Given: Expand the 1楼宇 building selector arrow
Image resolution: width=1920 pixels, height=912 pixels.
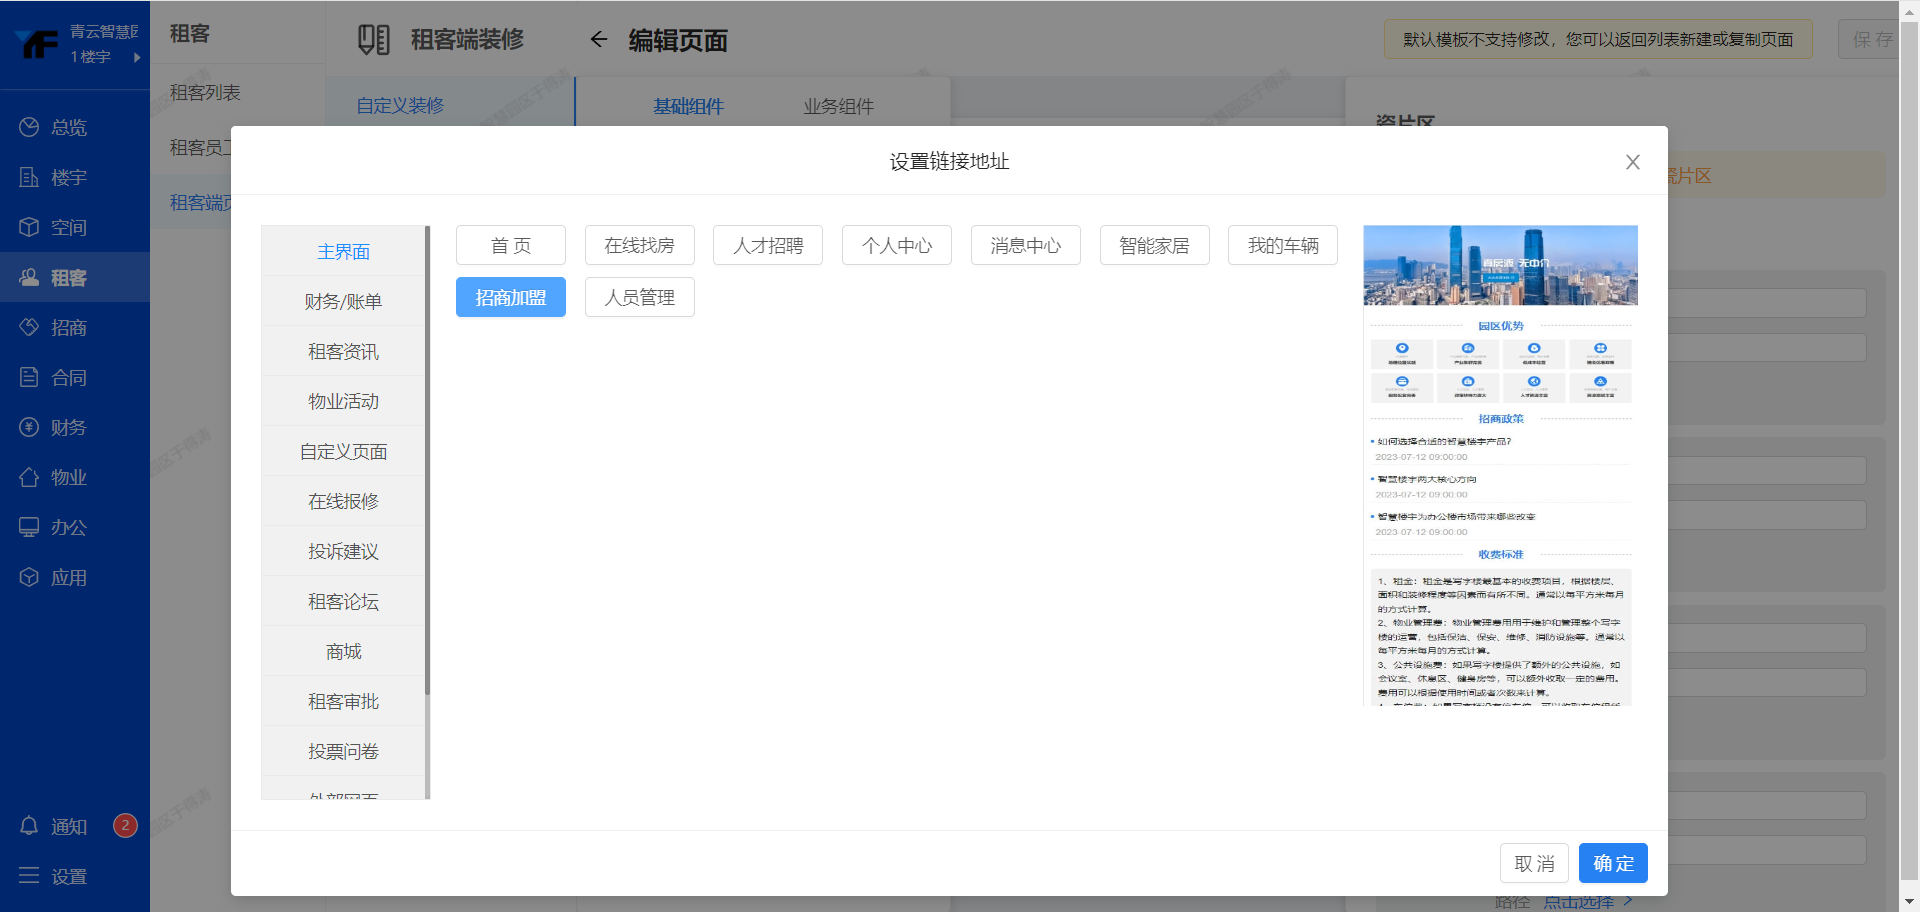Looking at the screenshot, I should tap(137, 57).
